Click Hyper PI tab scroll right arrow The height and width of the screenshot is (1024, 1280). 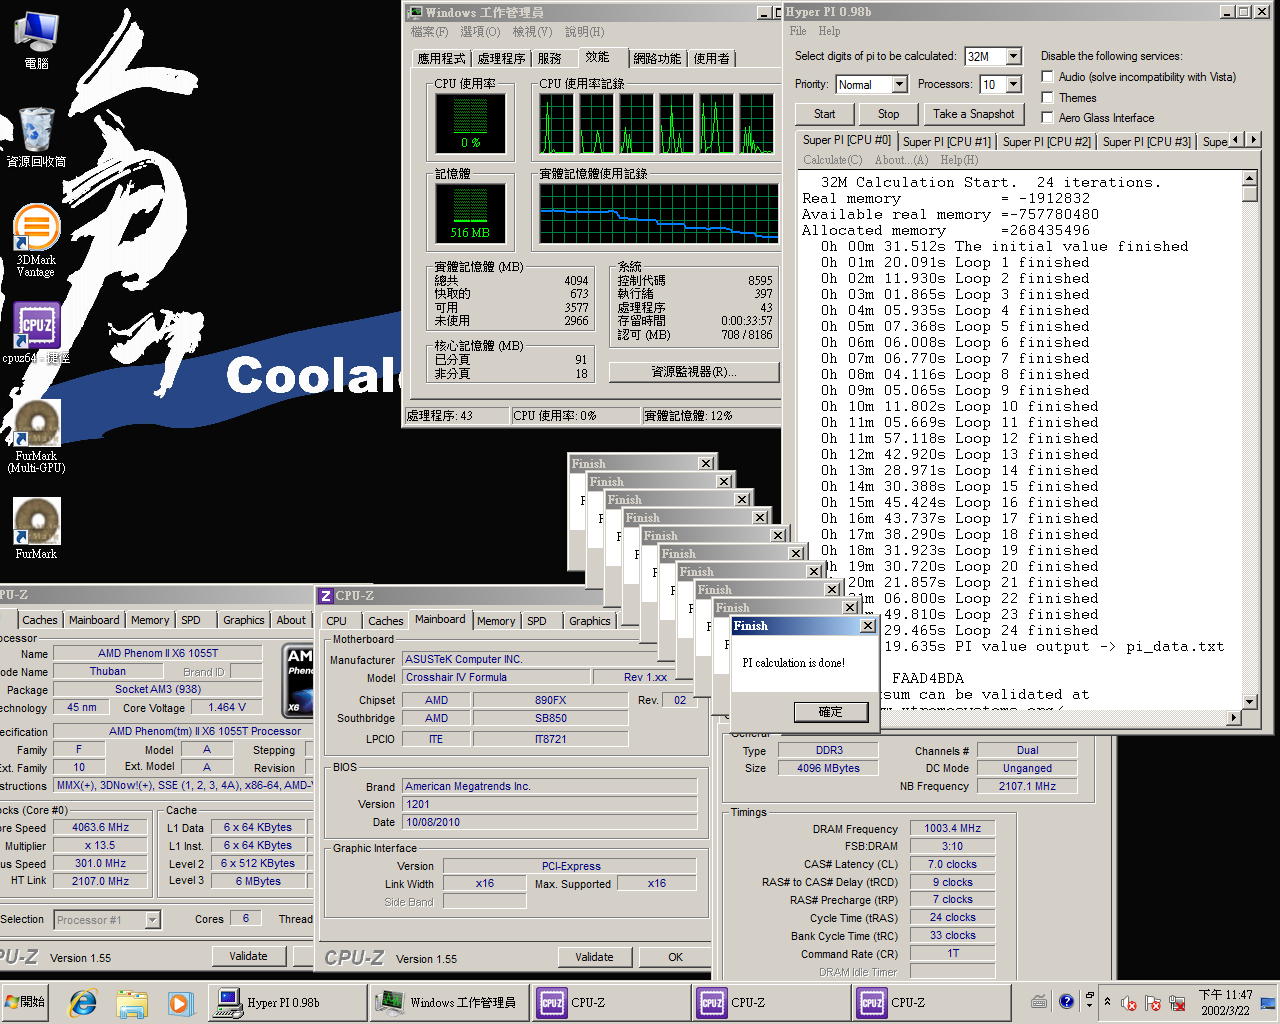point(1253,140)
